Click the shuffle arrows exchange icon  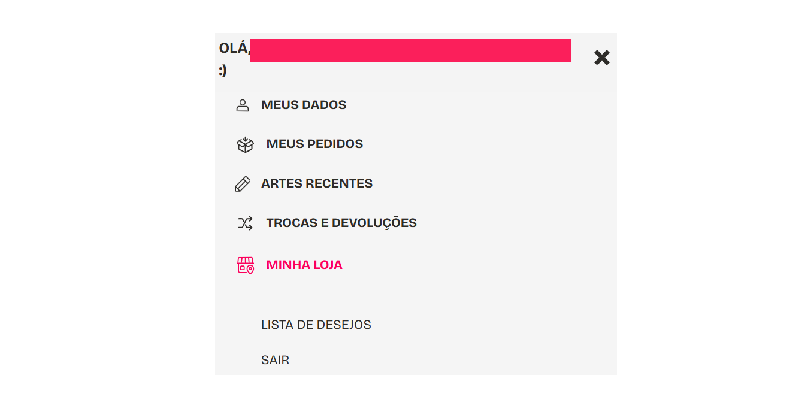pyautogui.click(x=245, y=223)
